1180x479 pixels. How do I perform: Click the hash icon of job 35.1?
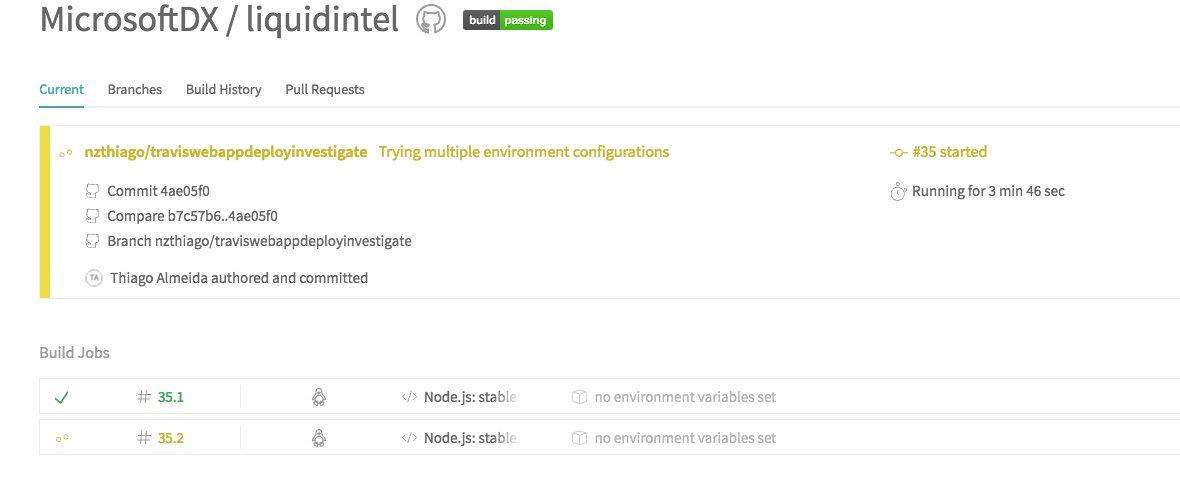144,397
